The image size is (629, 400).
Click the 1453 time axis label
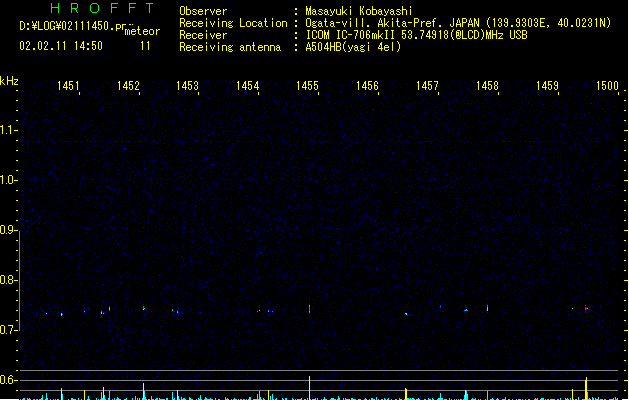click(x=187, y=86)
